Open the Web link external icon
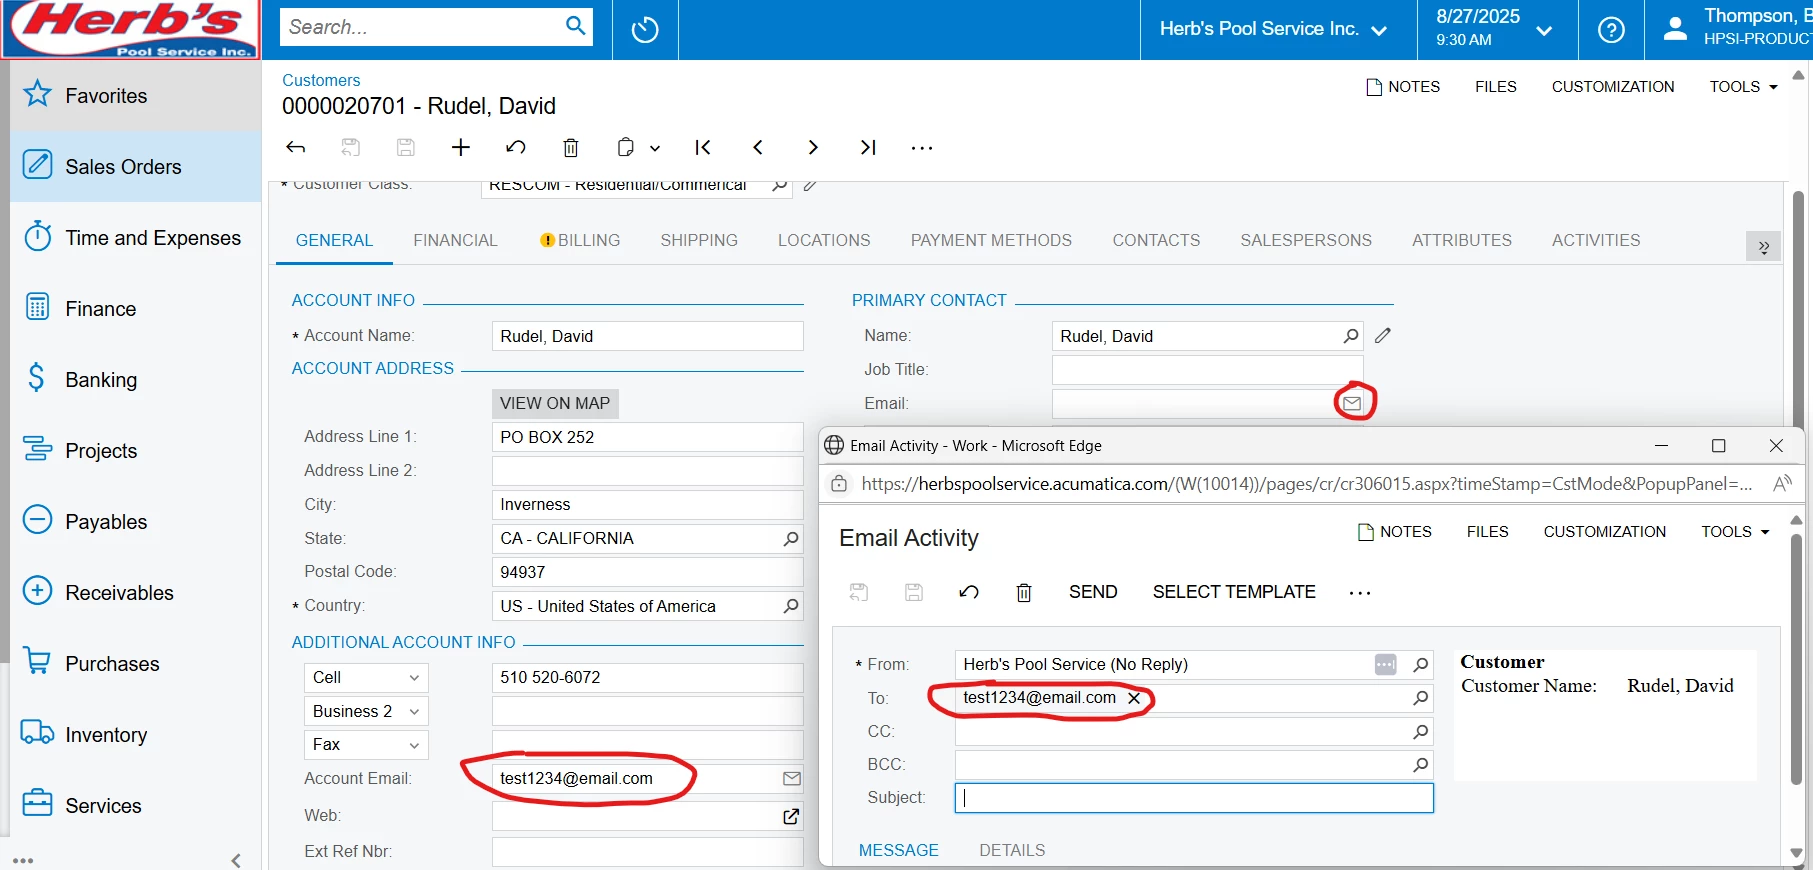Image resolution: width=1813 pixels, height=870 pixels. (791, 816)
